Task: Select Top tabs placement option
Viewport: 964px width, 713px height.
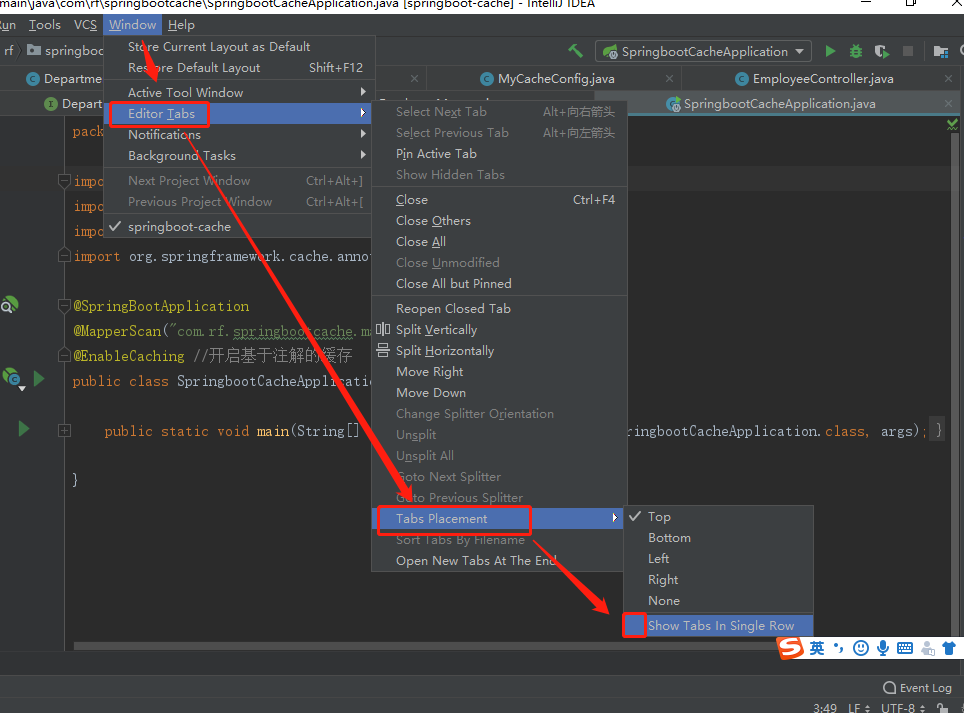Action: (x=718, y=517)
